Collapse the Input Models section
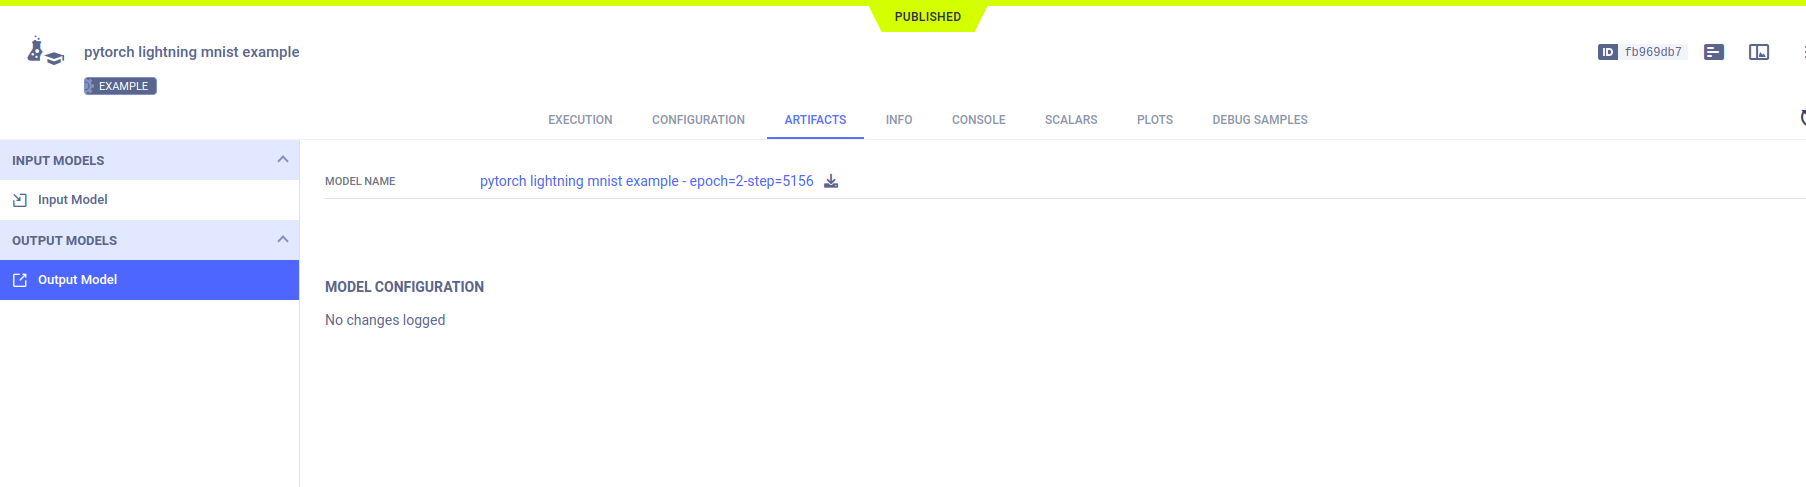The image size is (1806, 487). (x=282, y=160)
